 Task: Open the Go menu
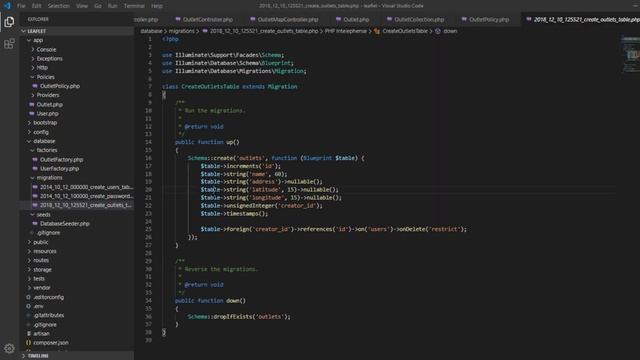pos(98,6)
